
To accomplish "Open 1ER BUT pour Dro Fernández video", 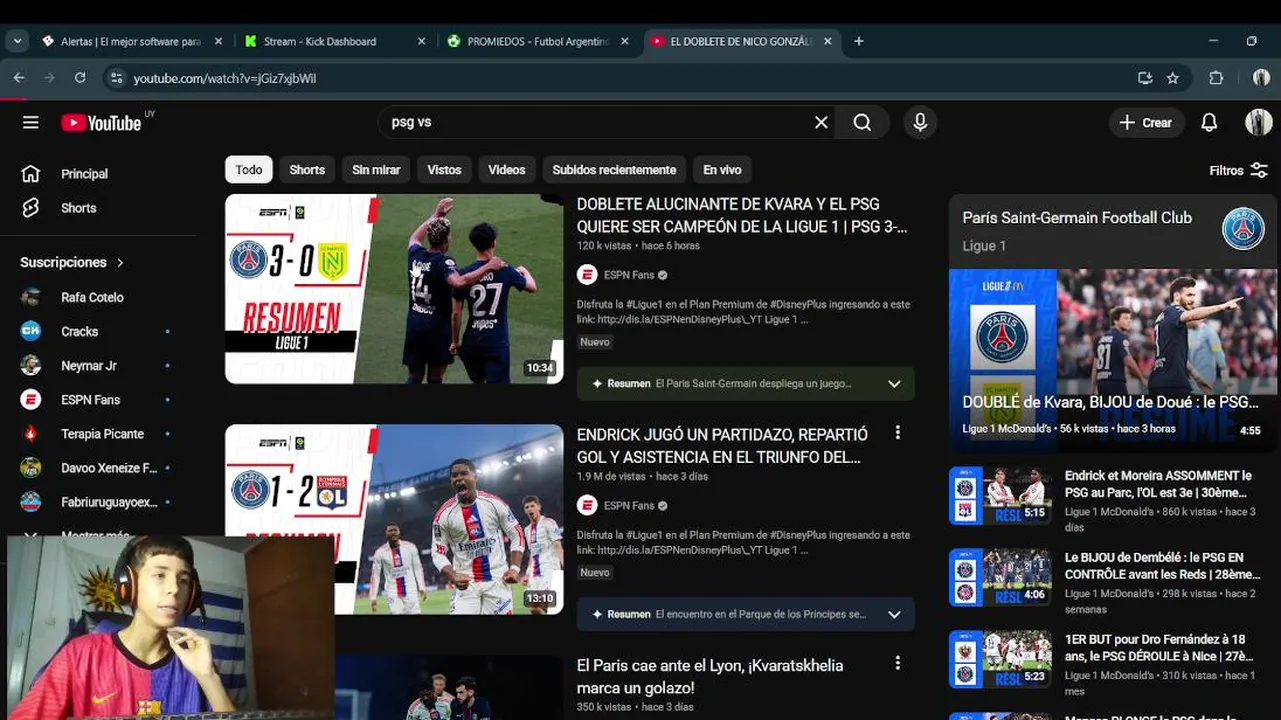I will 1158,647.
